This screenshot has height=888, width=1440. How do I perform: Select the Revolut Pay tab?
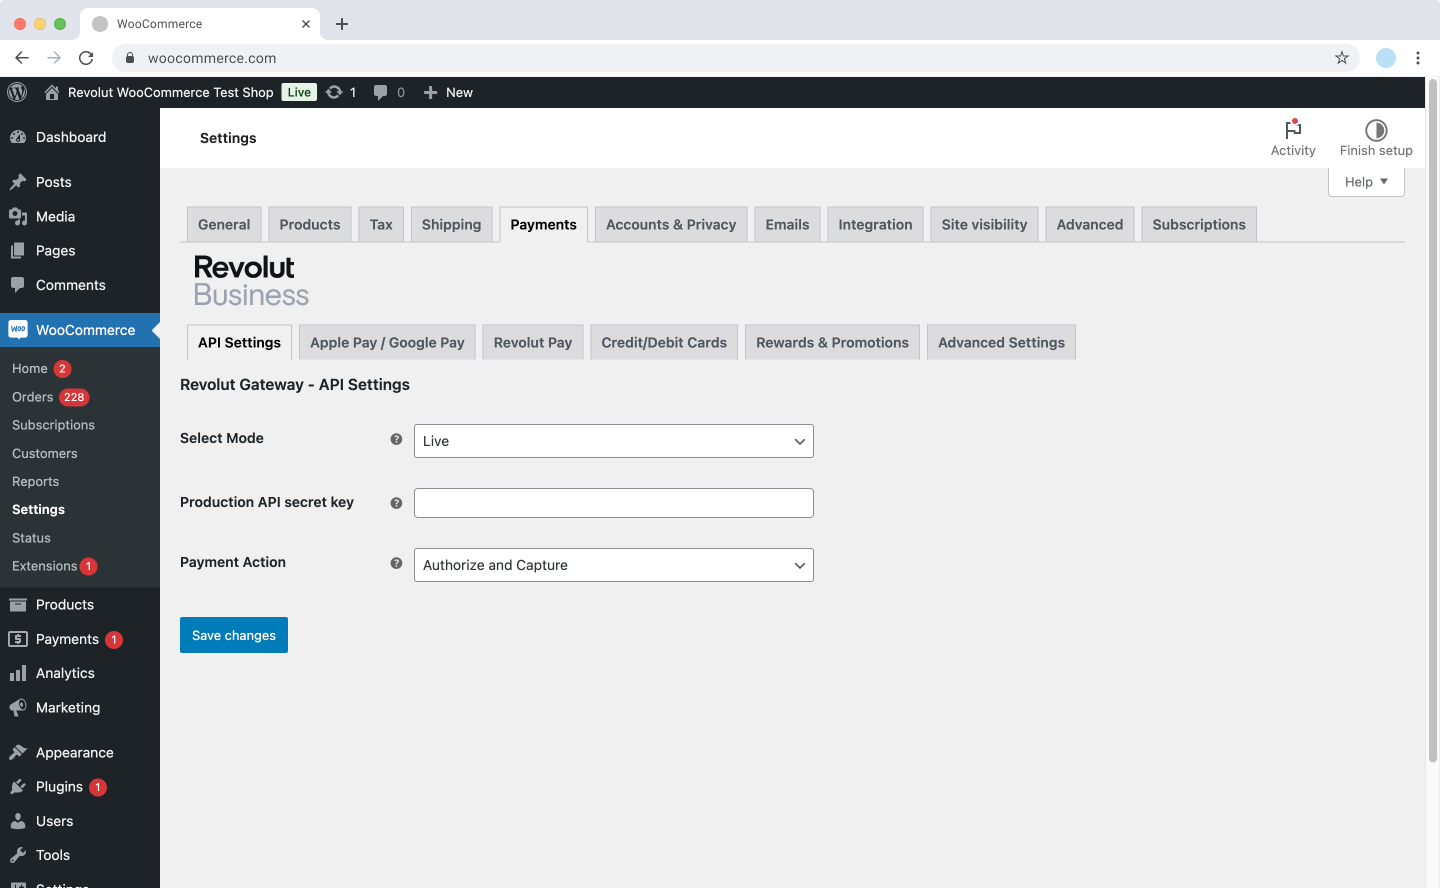pos(533,342)
